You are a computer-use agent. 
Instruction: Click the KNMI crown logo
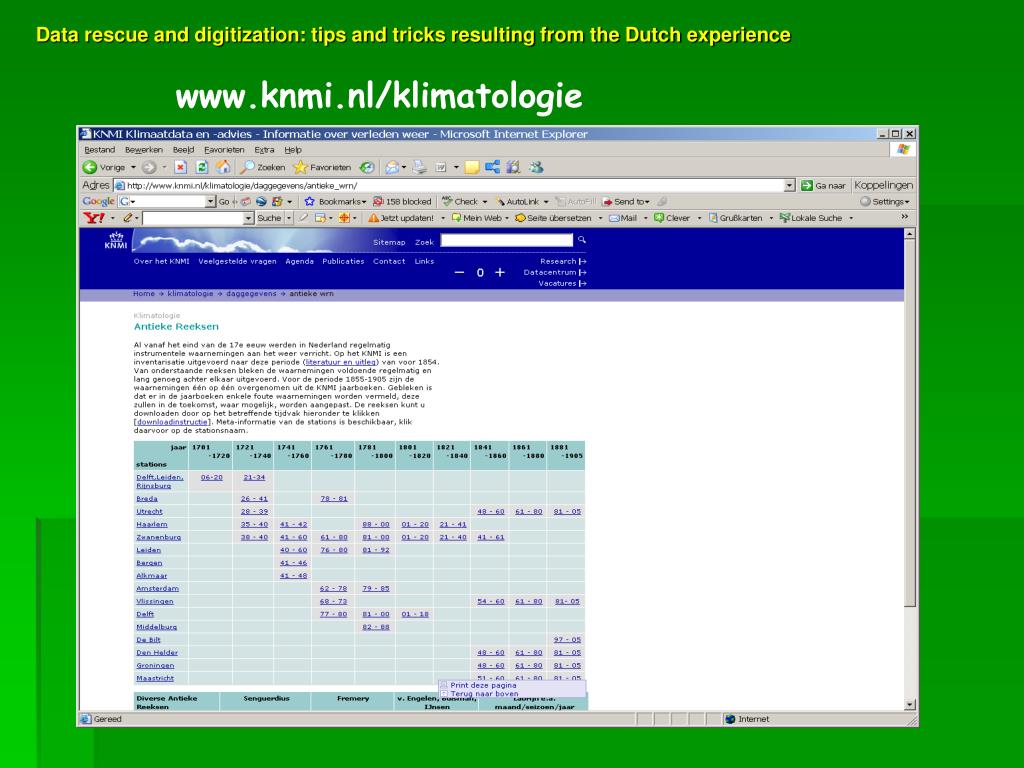click(116, 240)
